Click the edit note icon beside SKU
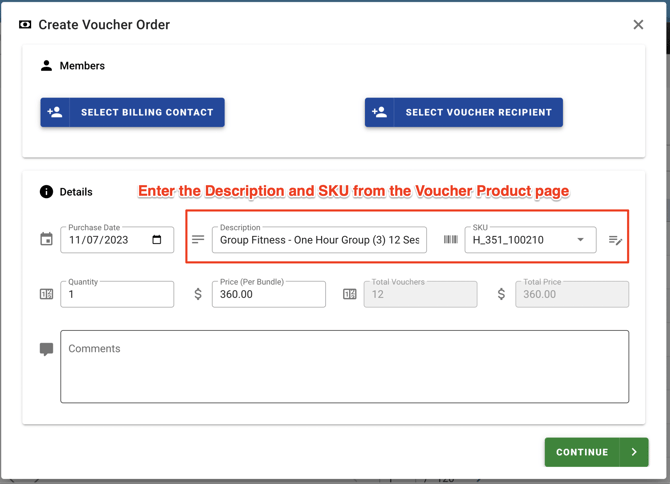Screen dimensions: 670x484 [615, 240]
